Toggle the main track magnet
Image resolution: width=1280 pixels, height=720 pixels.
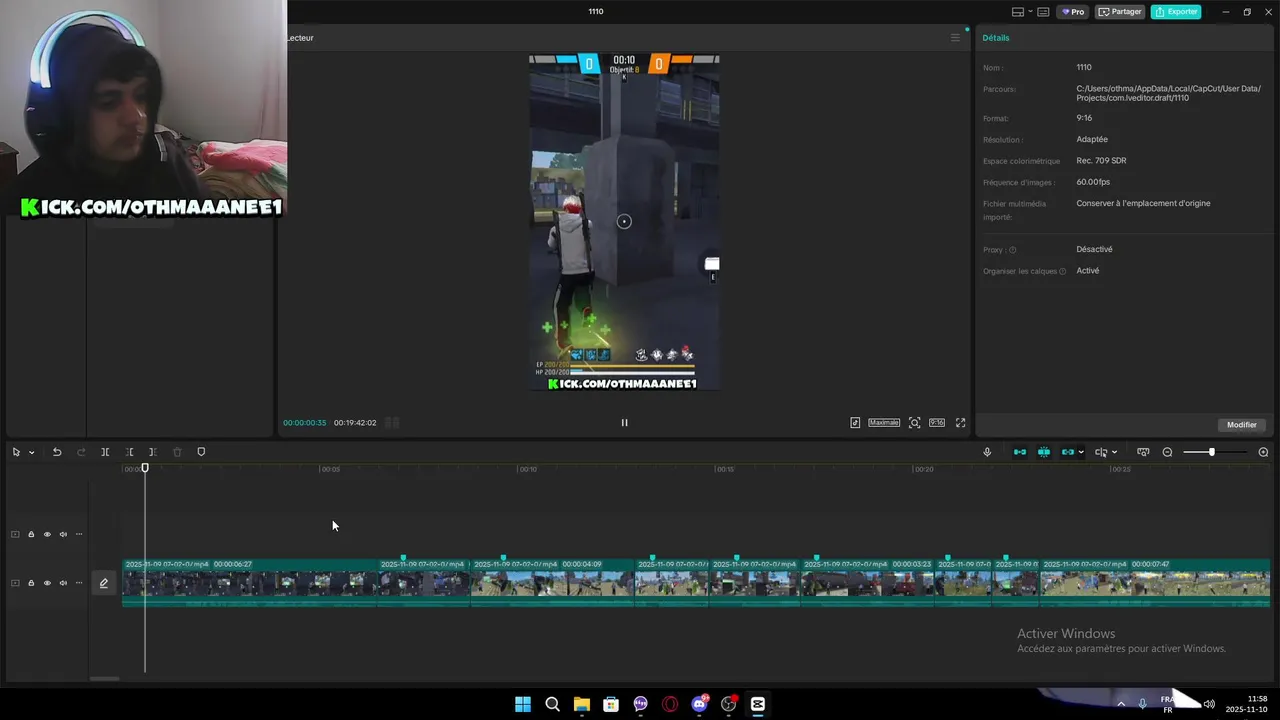click(x=1020, y=452)
